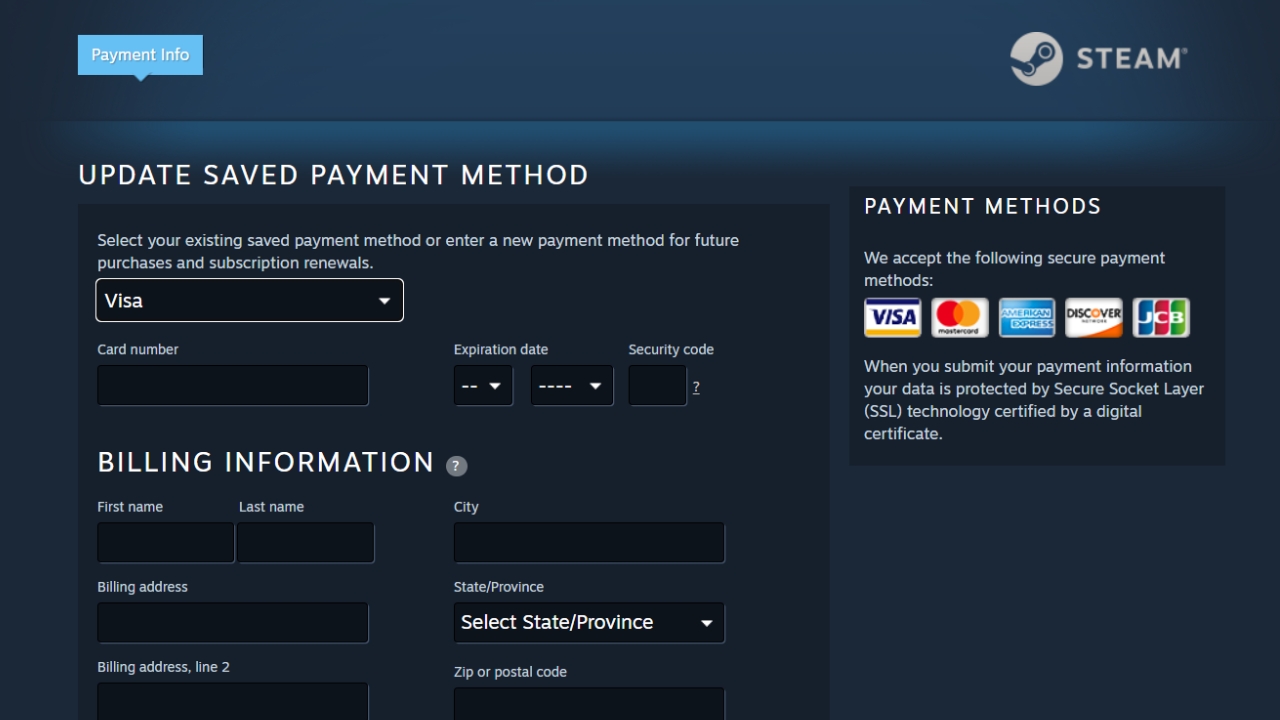Open the Billing Information help icon
Image resolution: width=1280 pixels, height=720 pixels.
click(x=457, y=465)
